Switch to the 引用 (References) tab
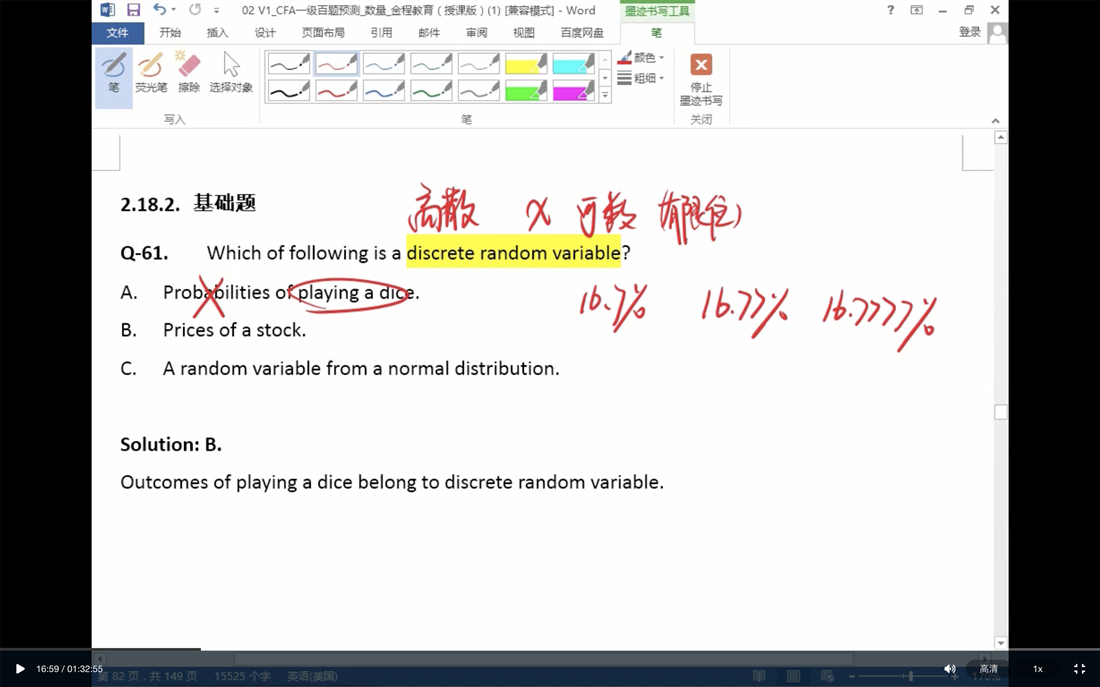1100x687 pixels. click(382, 32)
